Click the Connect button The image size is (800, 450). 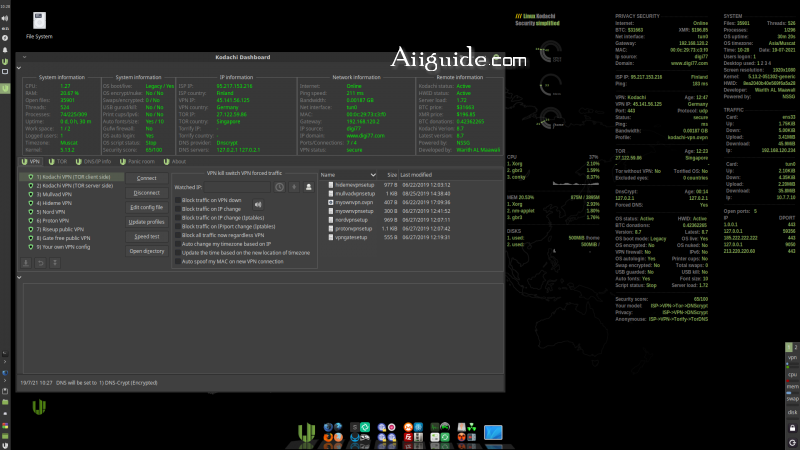[x=146, y=179]
